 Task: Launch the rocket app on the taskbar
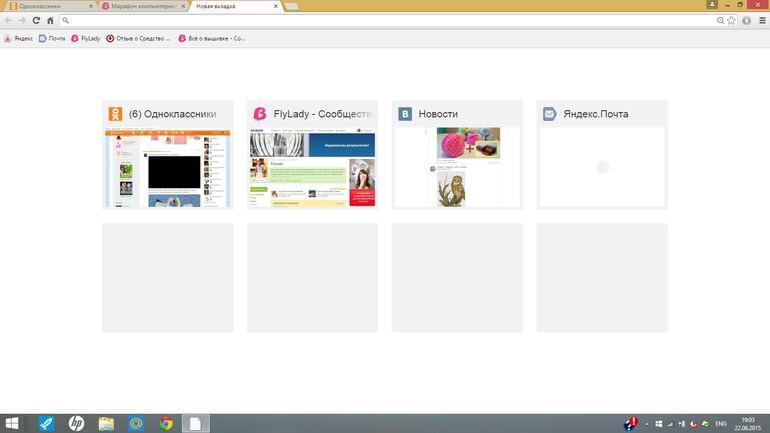tap(47, 423)
